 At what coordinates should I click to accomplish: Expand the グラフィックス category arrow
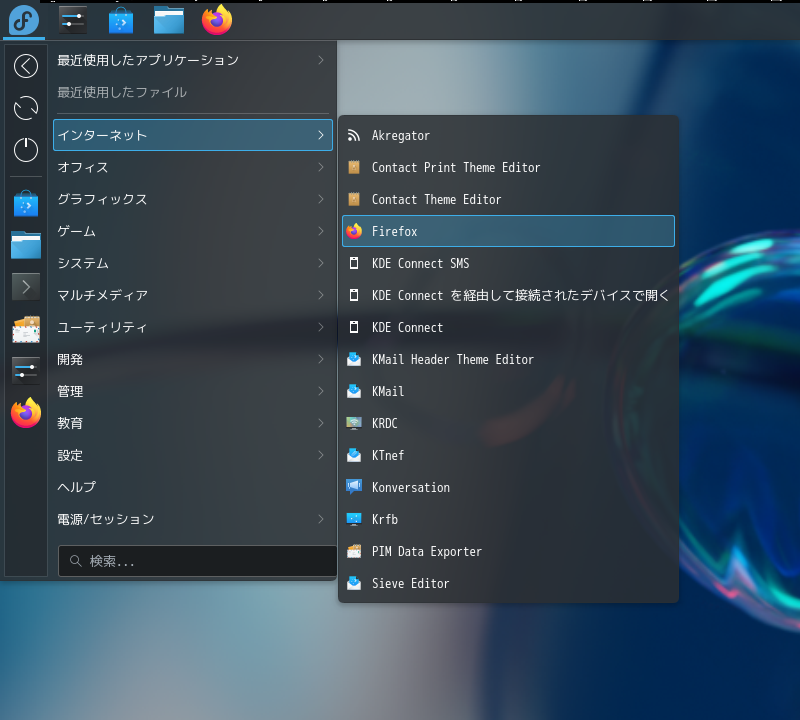click(x=320, y=199)
